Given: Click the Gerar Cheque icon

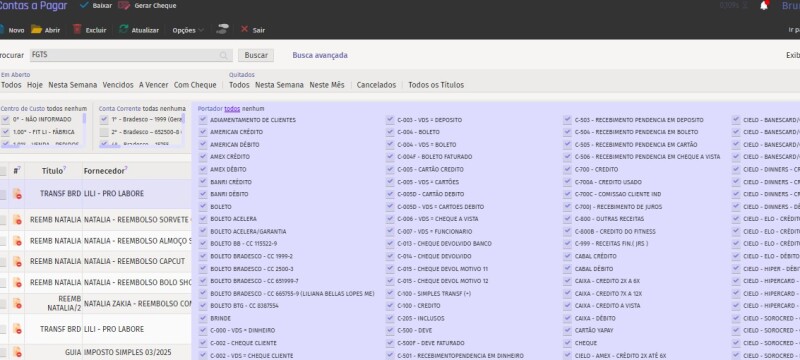Looking at the screenshot, I should coord(124,6).
